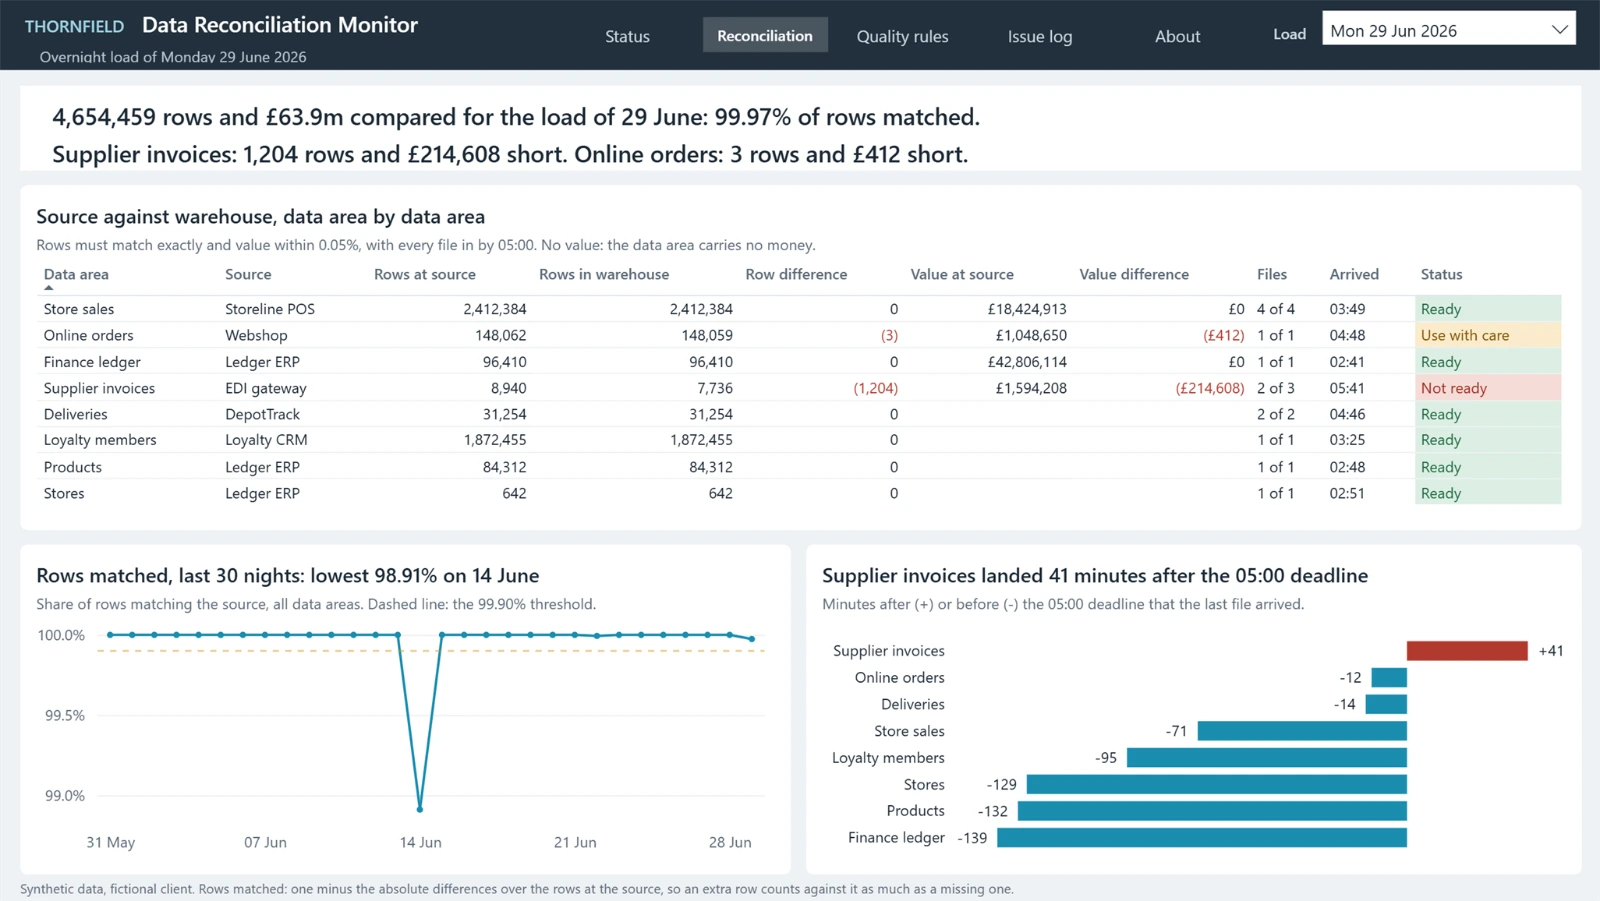Sort table by Status column header
Viewport: 1600px width, 901px height.
click(x=1441, y=274)
